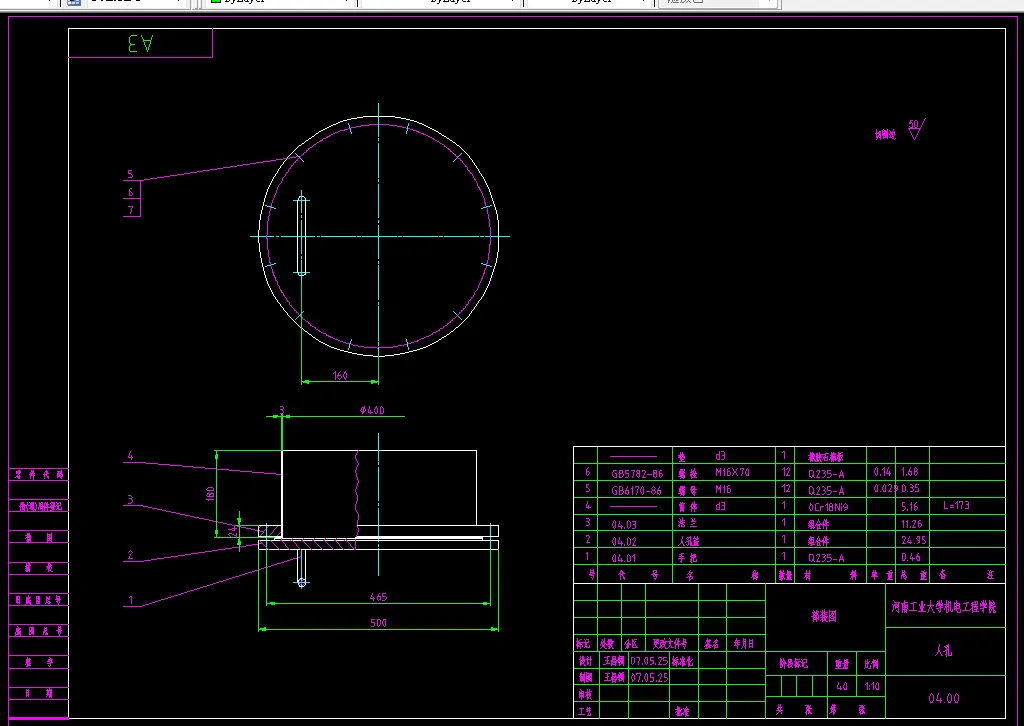Select total weight 24.95 cell

[914, 540]
